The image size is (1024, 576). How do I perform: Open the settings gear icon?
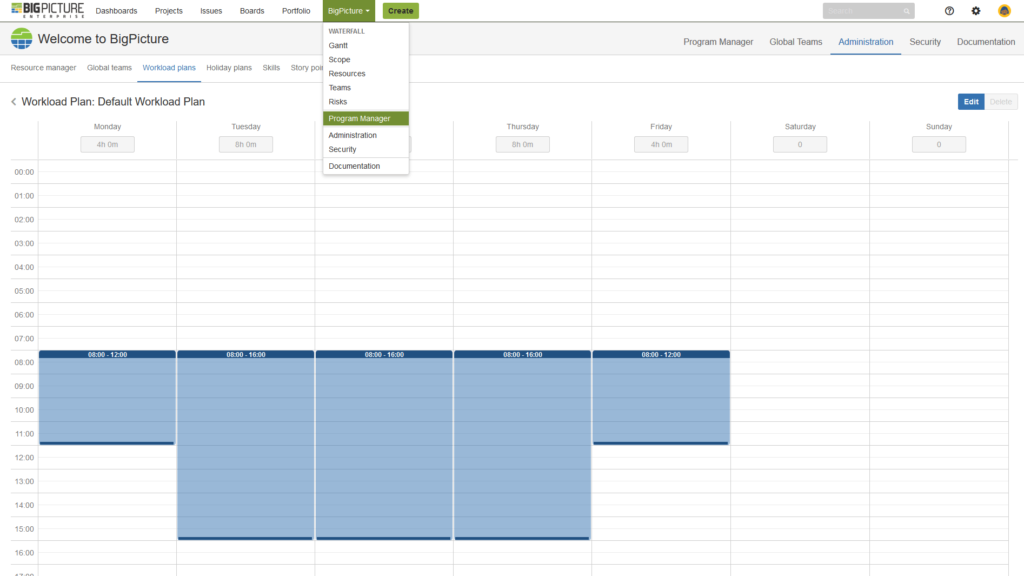click(975, 10)
